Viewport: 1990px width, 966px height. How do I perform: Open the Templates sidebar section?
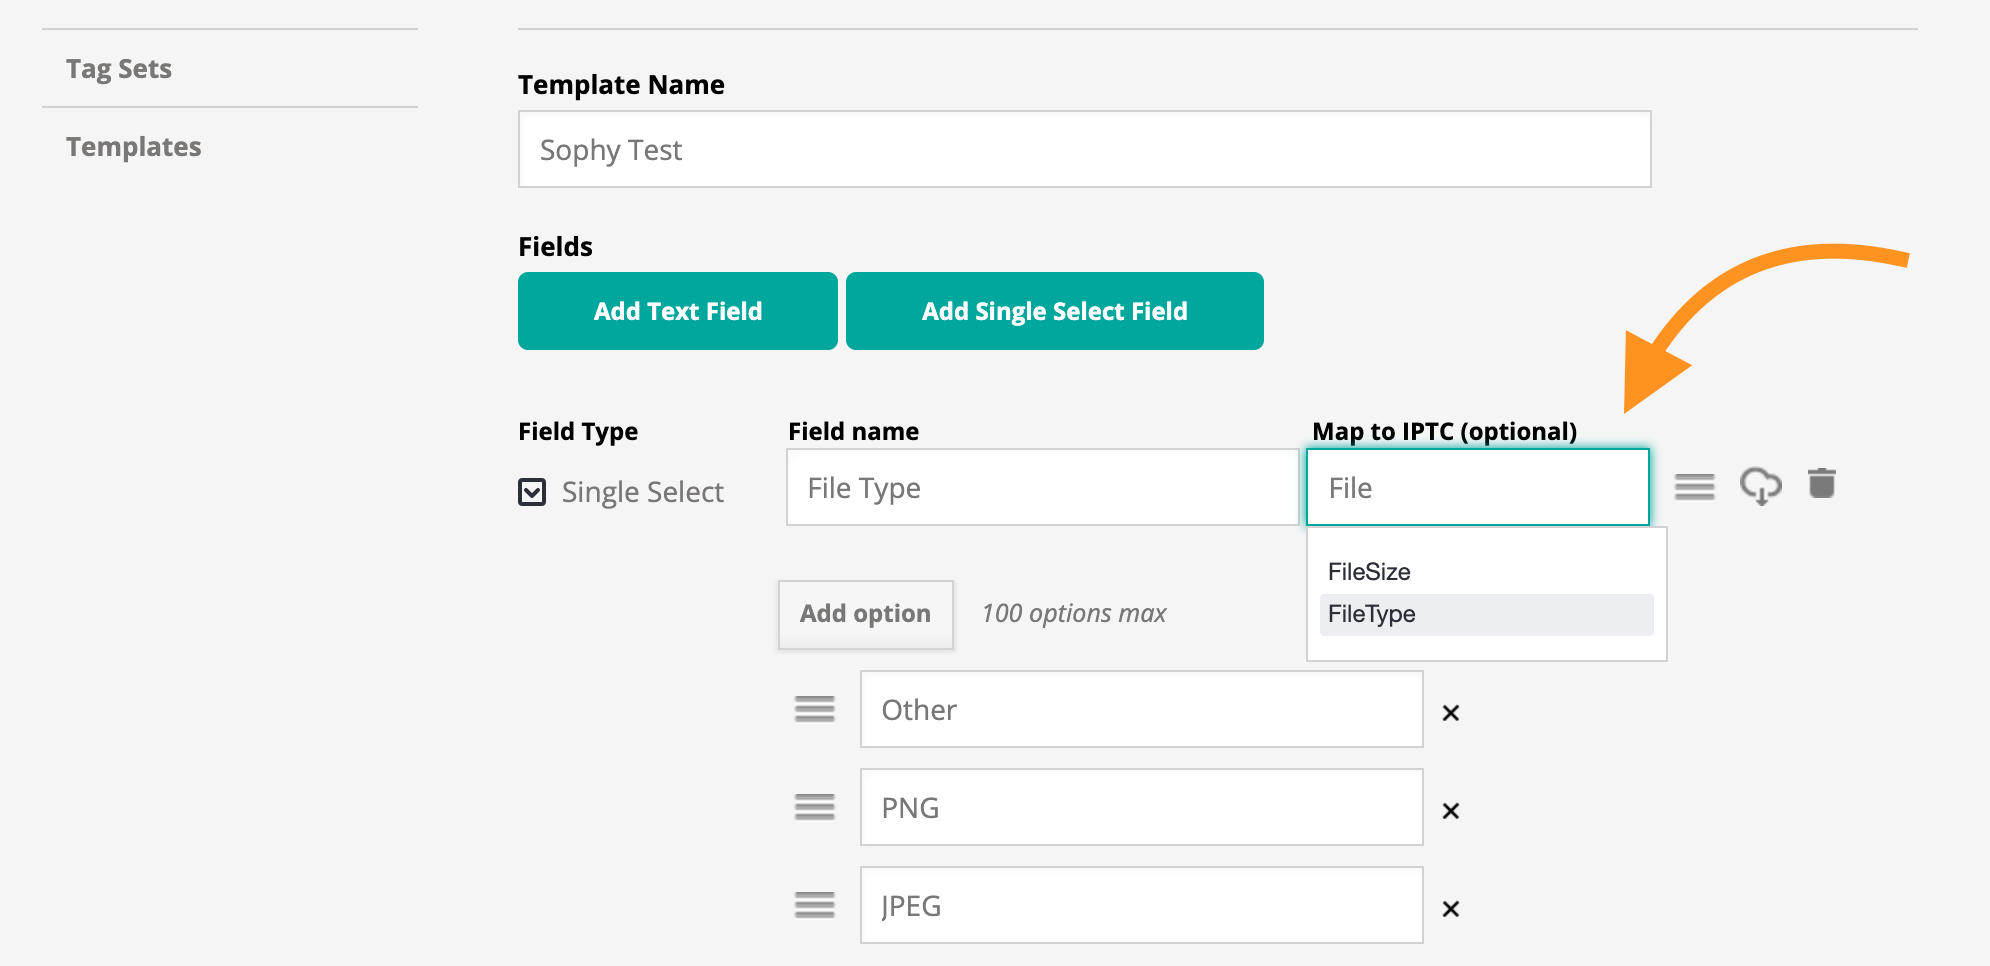click(134, 147)
